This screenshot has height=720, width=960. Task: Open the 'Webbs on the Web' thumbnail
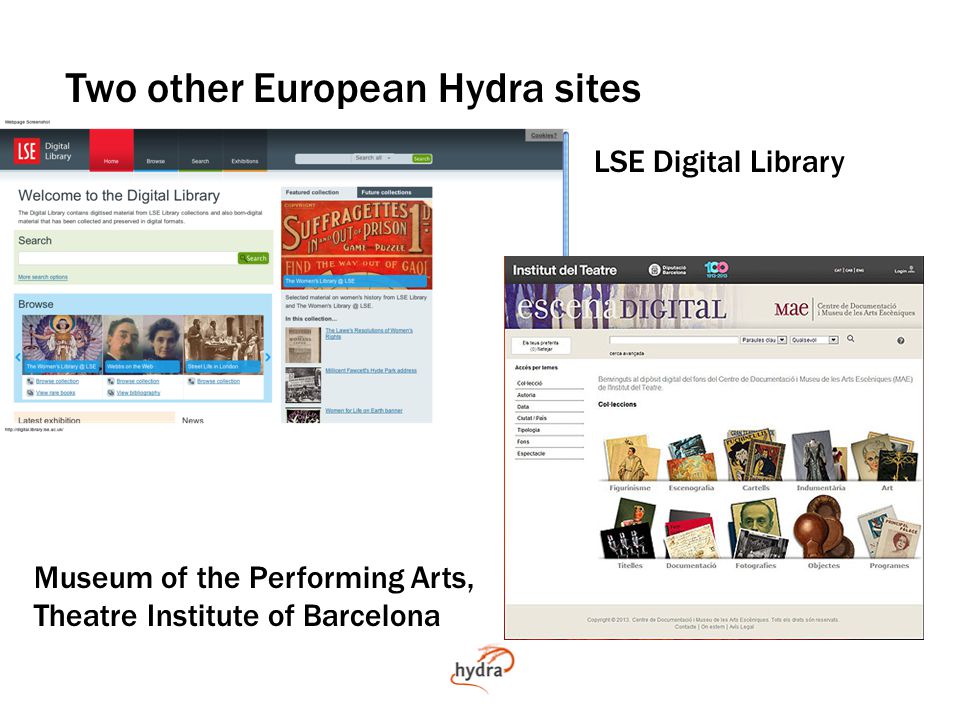(x=143, y=344)
